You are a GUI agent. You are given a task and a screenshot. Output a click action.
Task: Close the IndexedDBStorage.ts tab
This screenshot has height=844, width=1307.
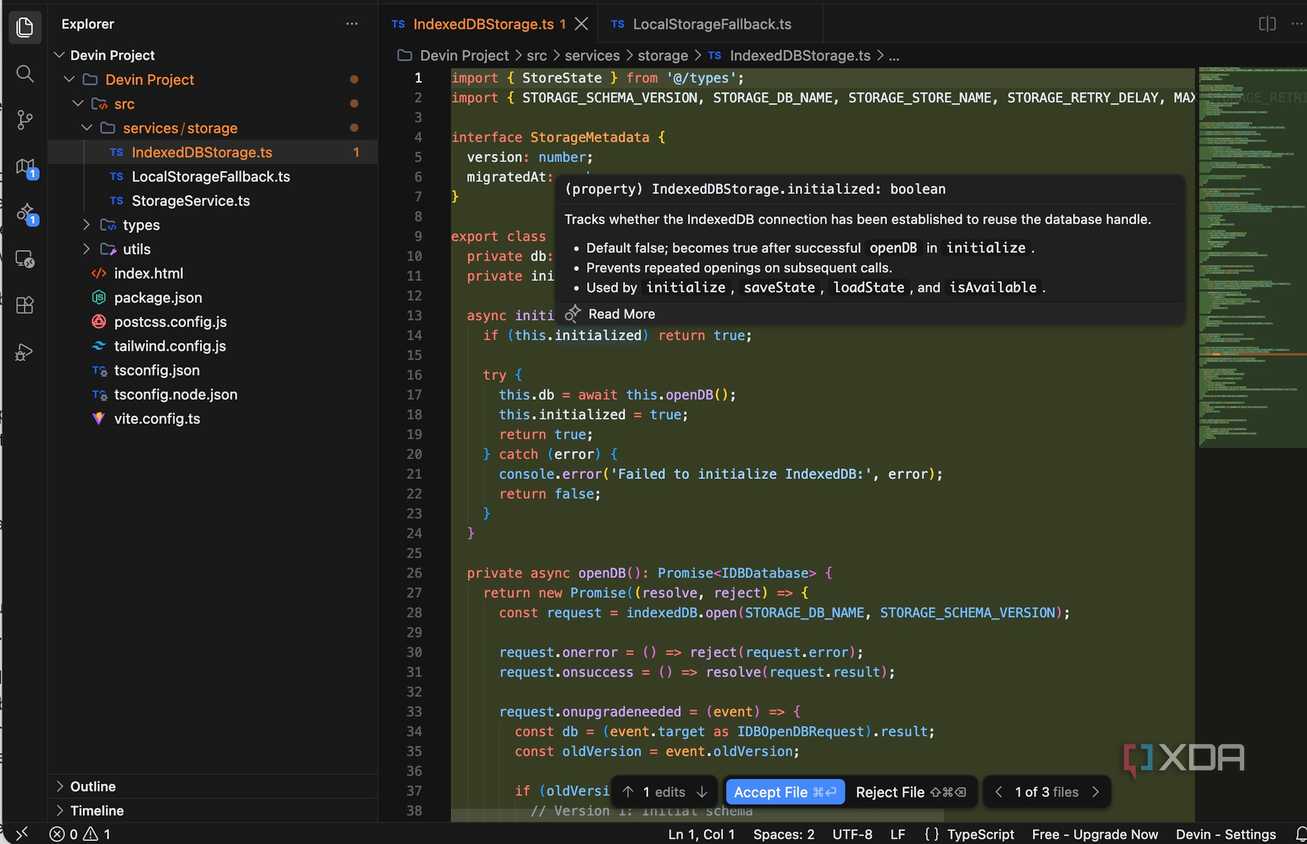click(x=582, y=24)
